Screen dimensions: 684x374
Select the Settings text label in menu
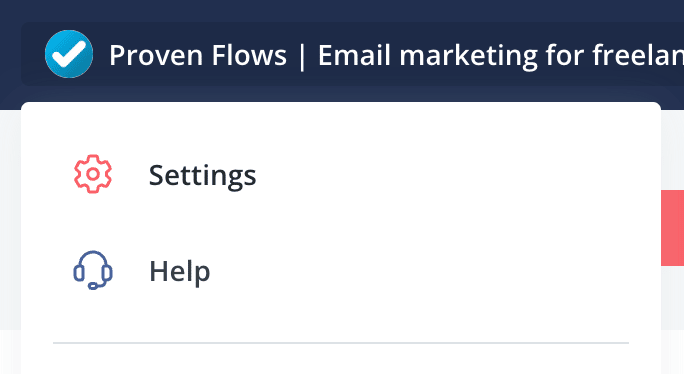(202, 175)
